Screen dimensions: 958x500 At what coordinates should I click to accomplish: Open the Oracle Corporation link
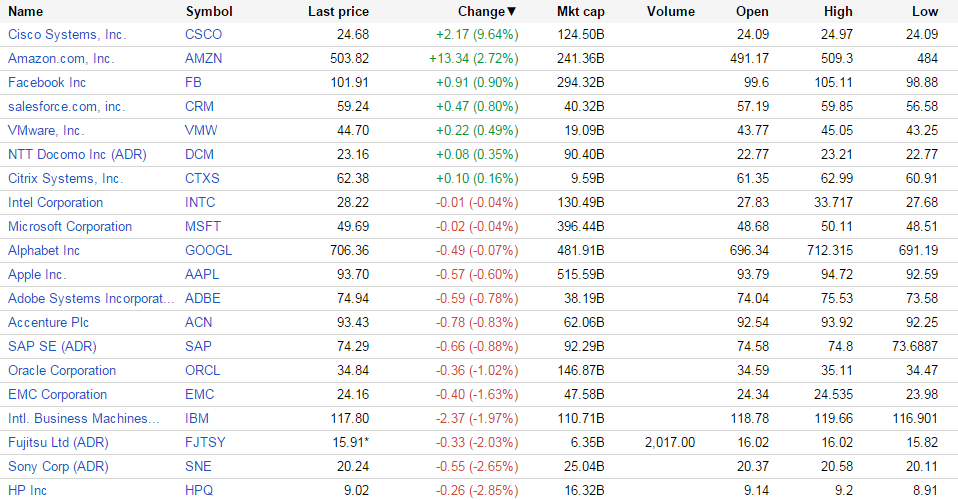62,371
